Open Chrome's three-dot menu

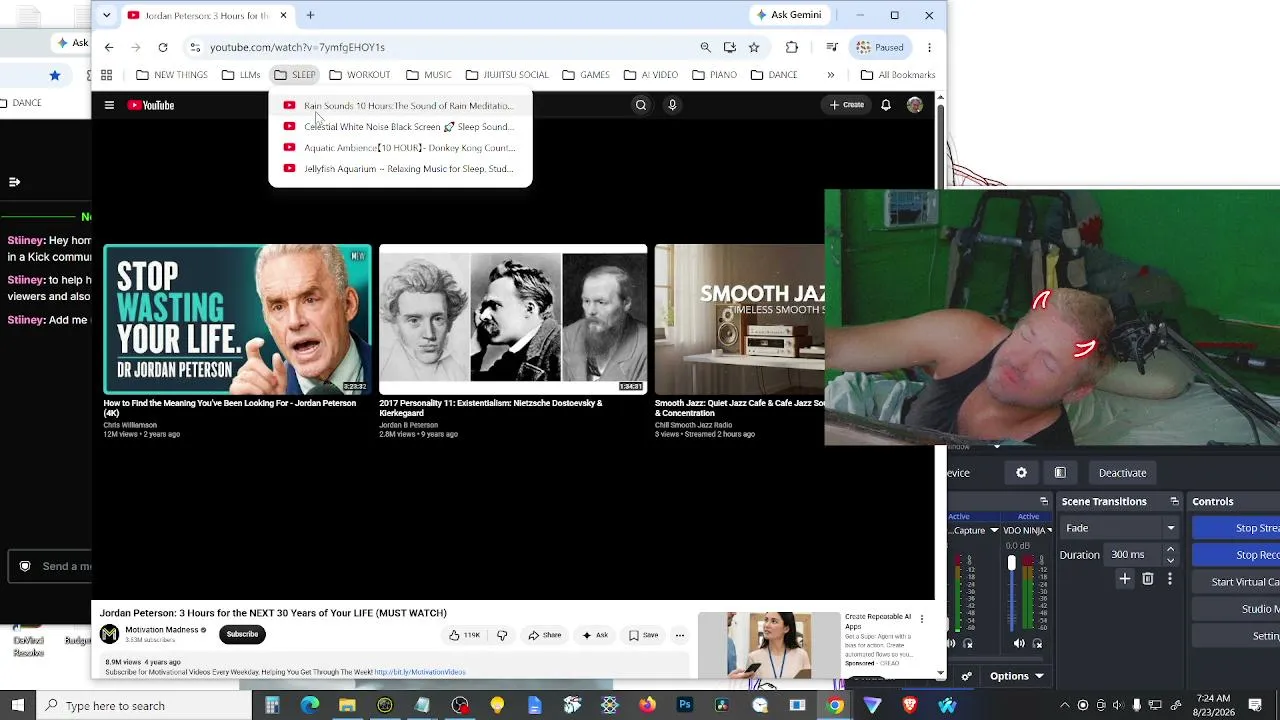(x=929, y=47)
